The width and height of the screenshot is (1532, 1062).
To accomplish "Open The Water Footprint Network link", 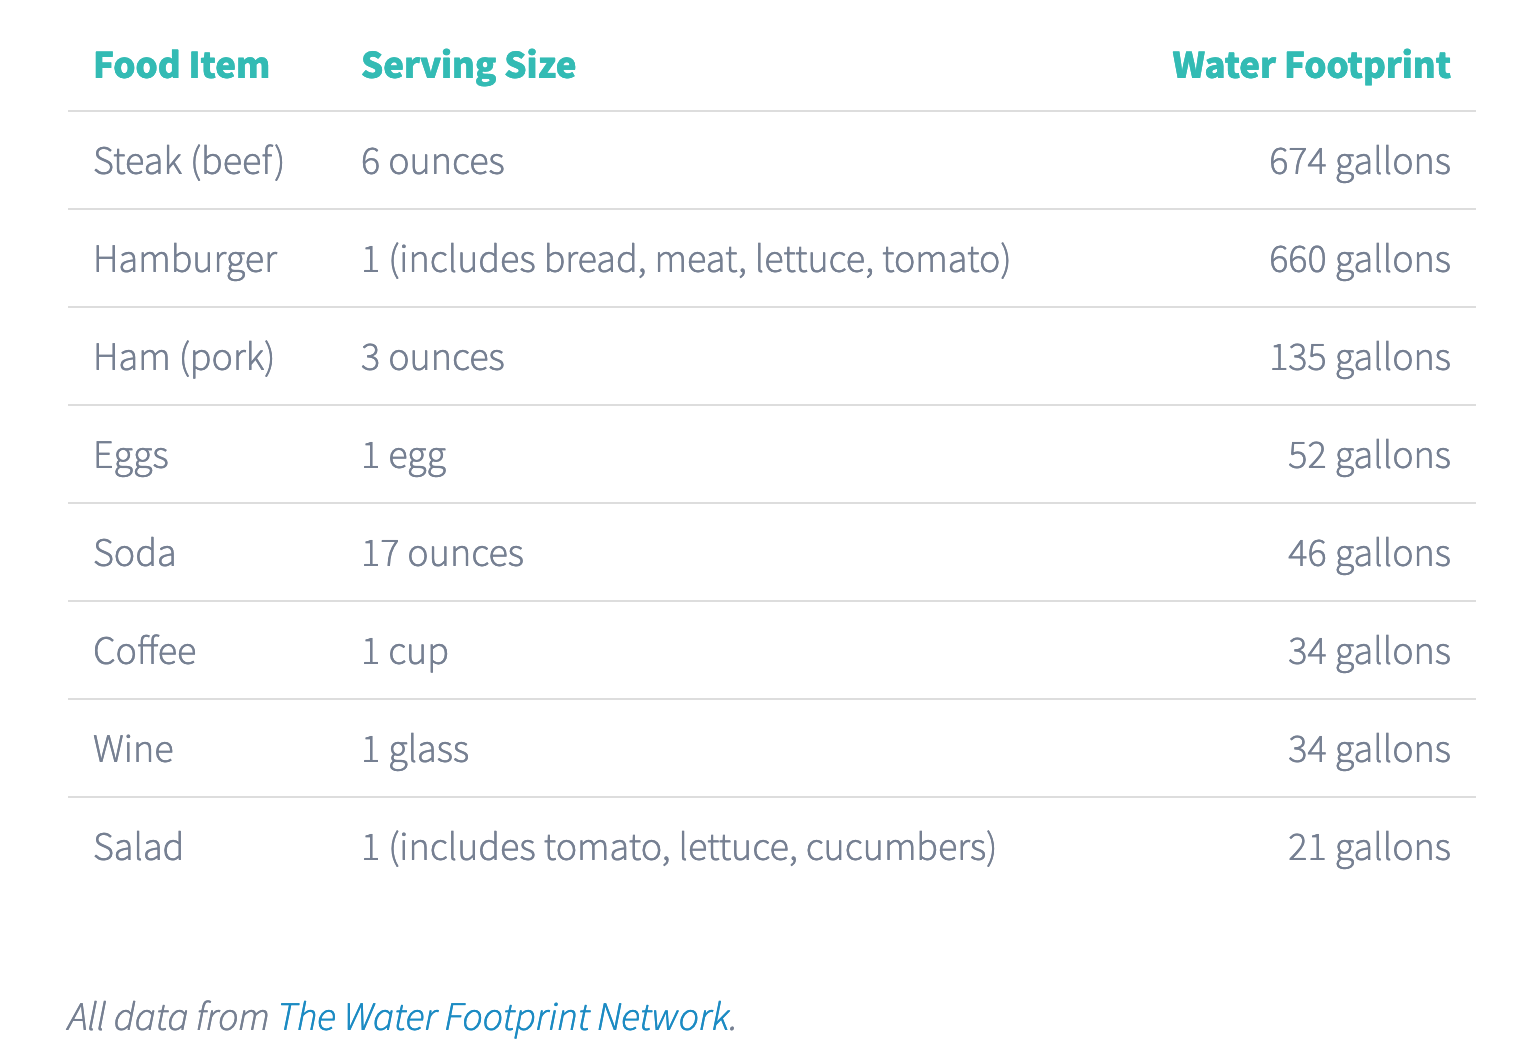I will tap(504, 1017).
